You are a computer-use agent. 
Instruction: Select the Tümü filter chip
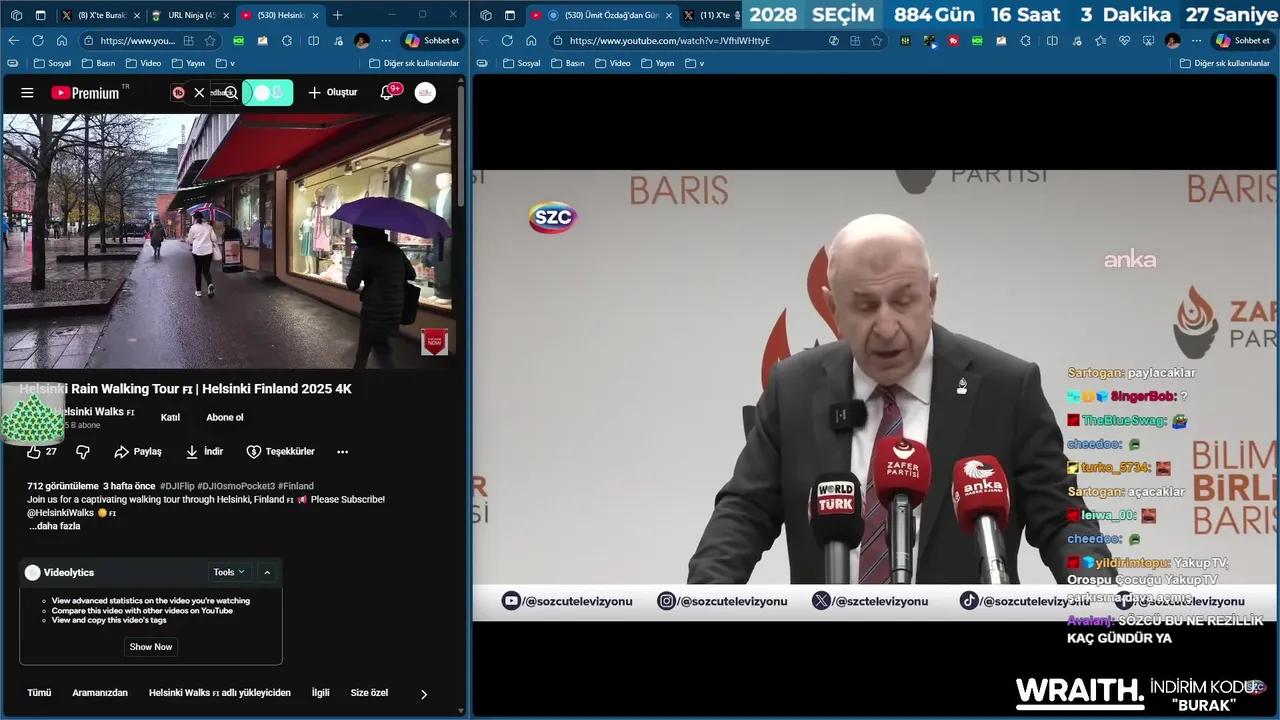pyautogui.click(x=39, y=692)
